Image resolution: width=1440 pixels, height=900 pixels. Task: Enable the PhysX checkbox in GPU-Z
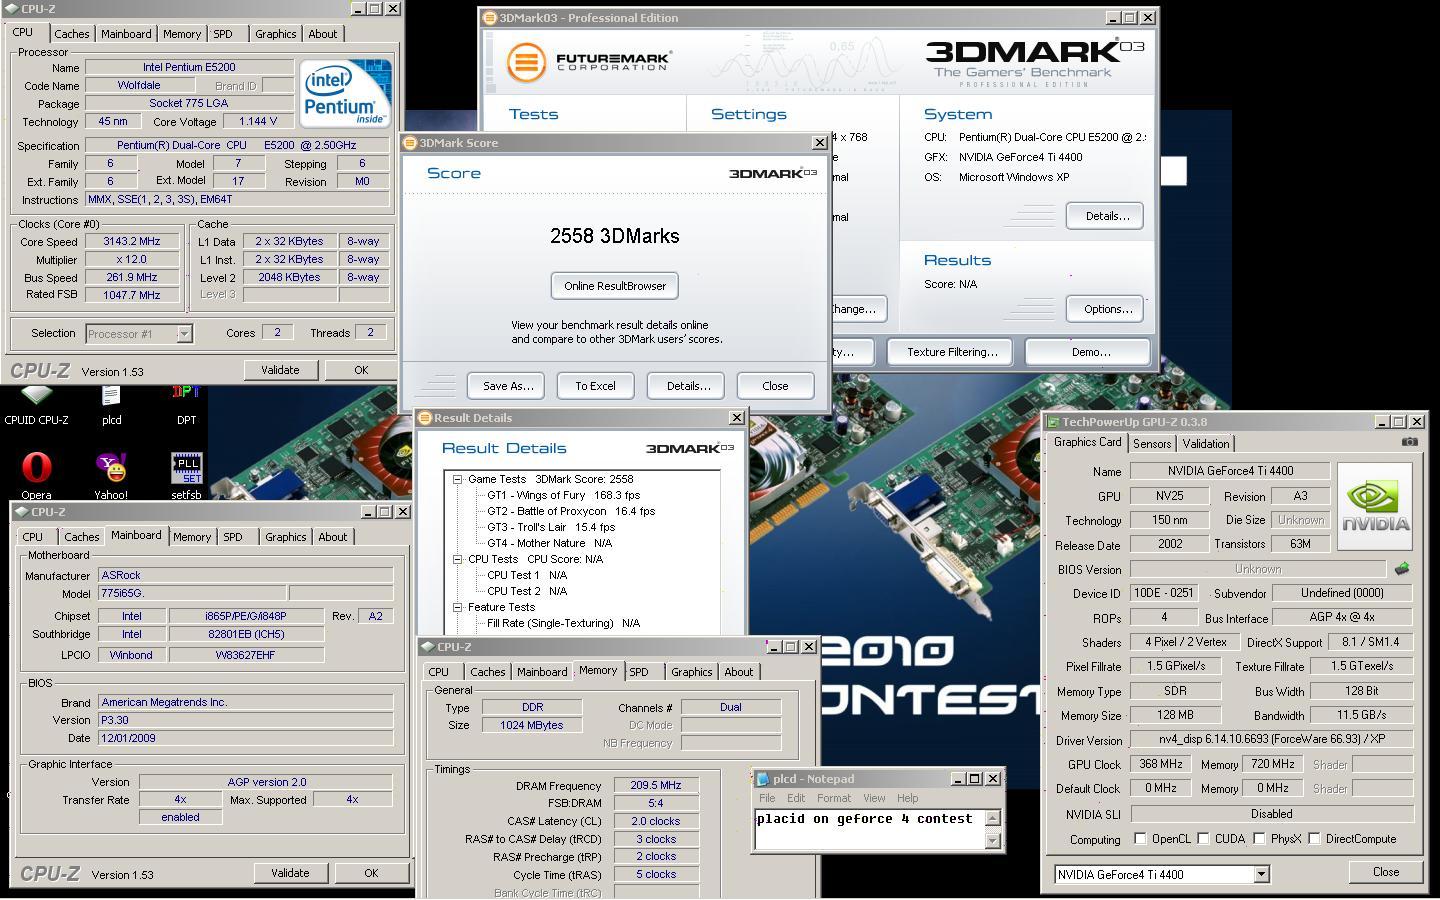pos(1259,839)
